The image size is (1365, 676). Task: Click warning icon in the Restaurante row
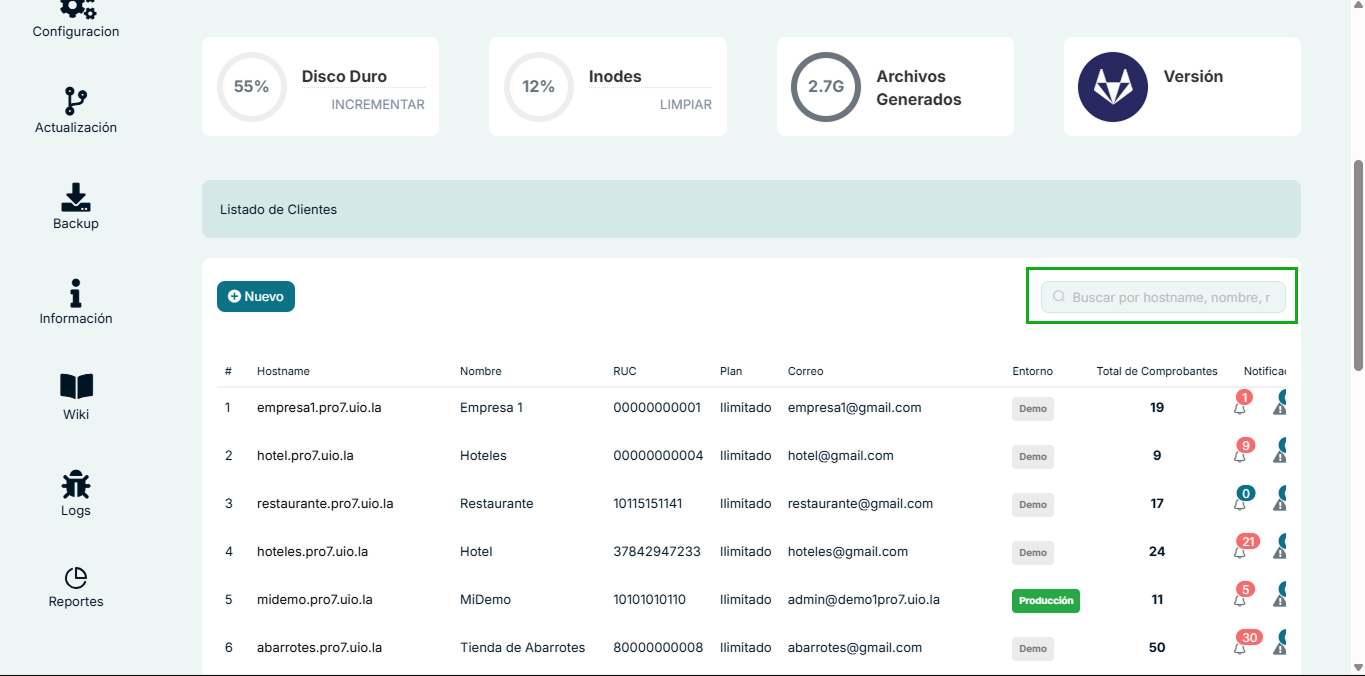[1279, 504]
